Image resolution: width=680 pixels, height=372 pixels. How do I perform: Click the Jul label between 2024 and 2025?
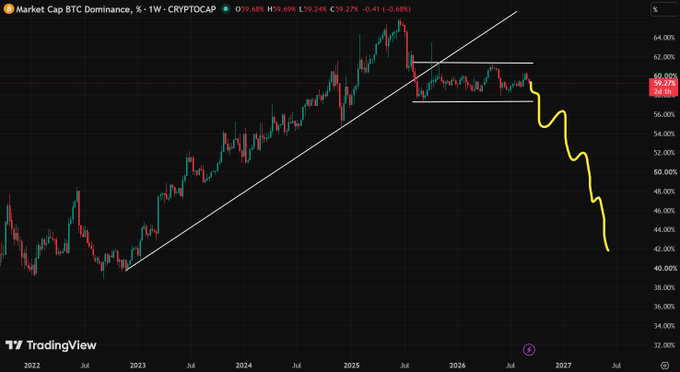point(297,365)
